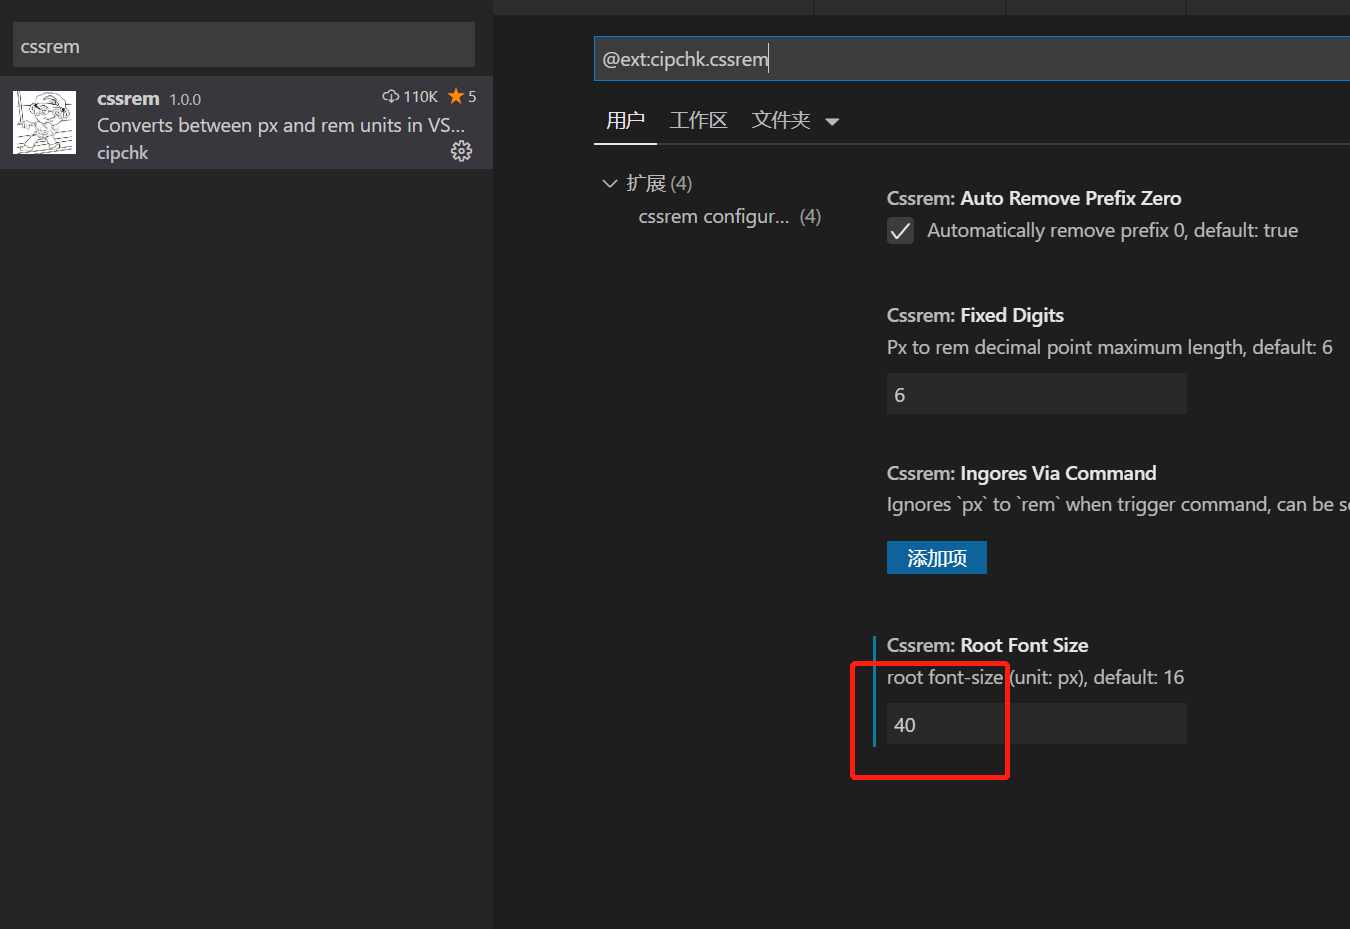This screenshot has width=1350, height=929.
Task: Select cssrem configur... tree entry
Action: click(730, 216)
